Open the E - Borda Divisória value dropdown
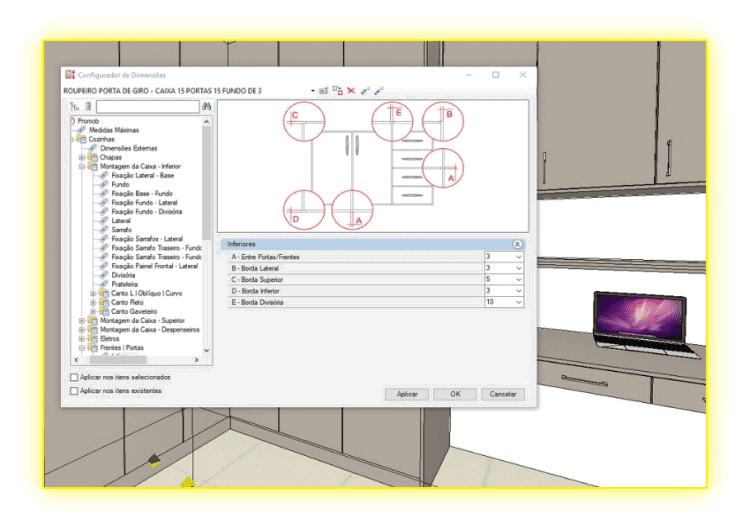 (518, 301)
